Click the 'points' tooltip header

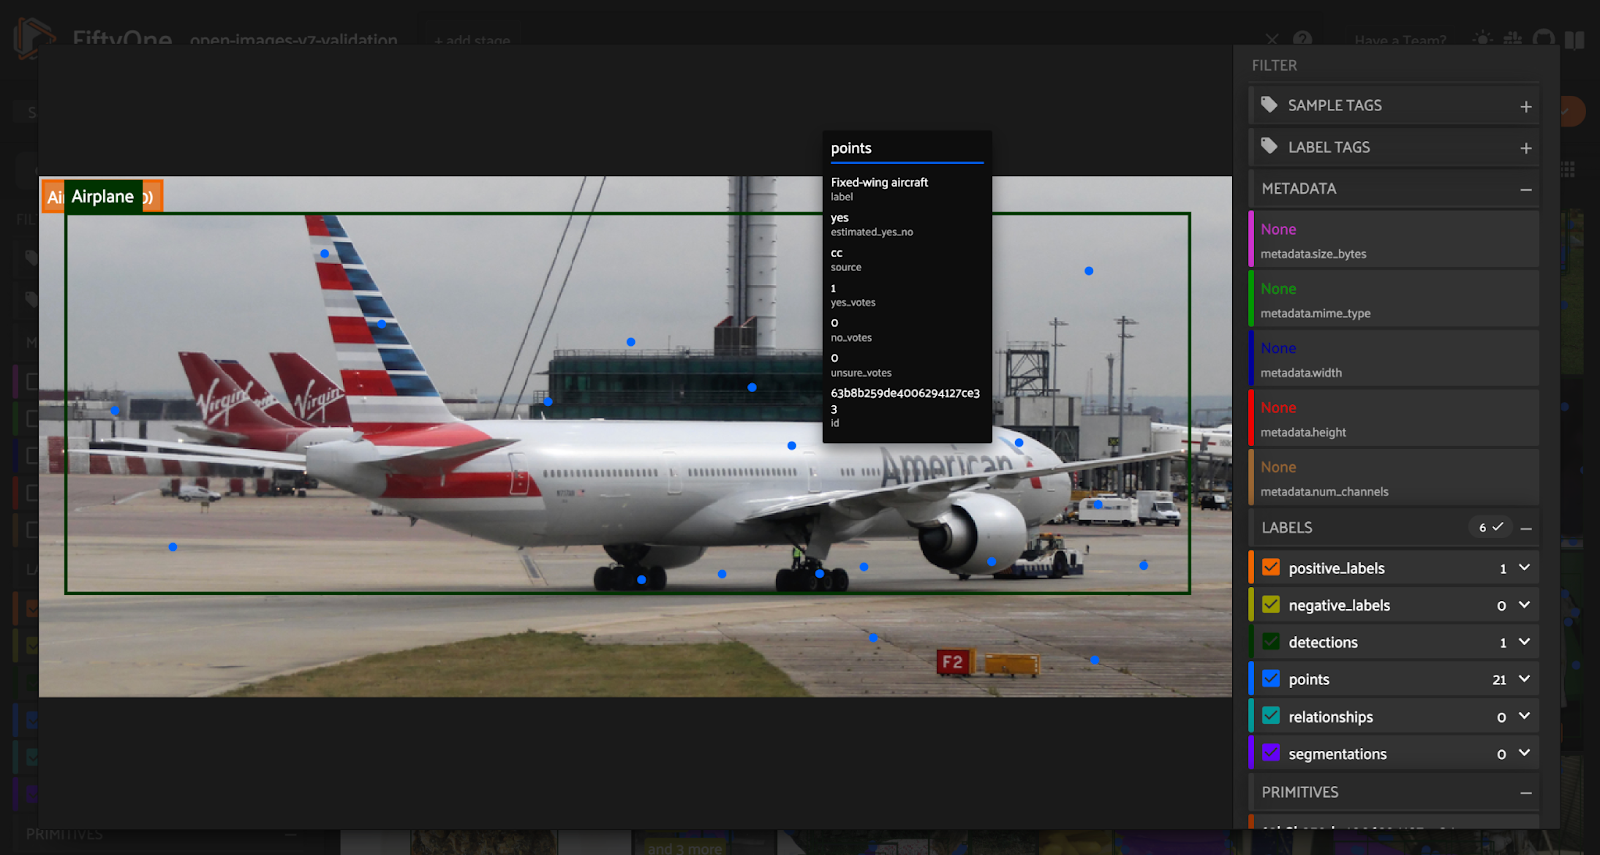pyautogui.click(x=851, y=148)
